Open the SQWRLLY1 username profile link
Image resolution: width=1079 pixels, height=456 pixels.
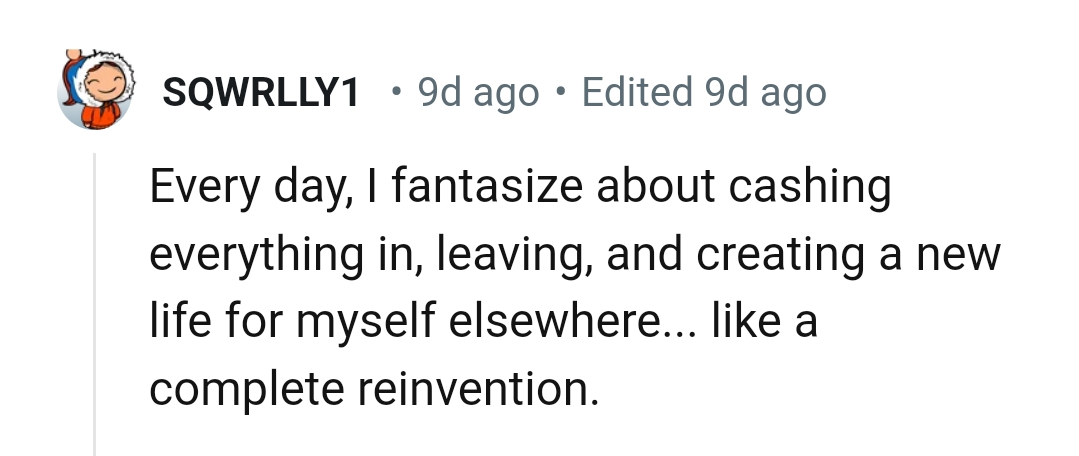[260, 94]
